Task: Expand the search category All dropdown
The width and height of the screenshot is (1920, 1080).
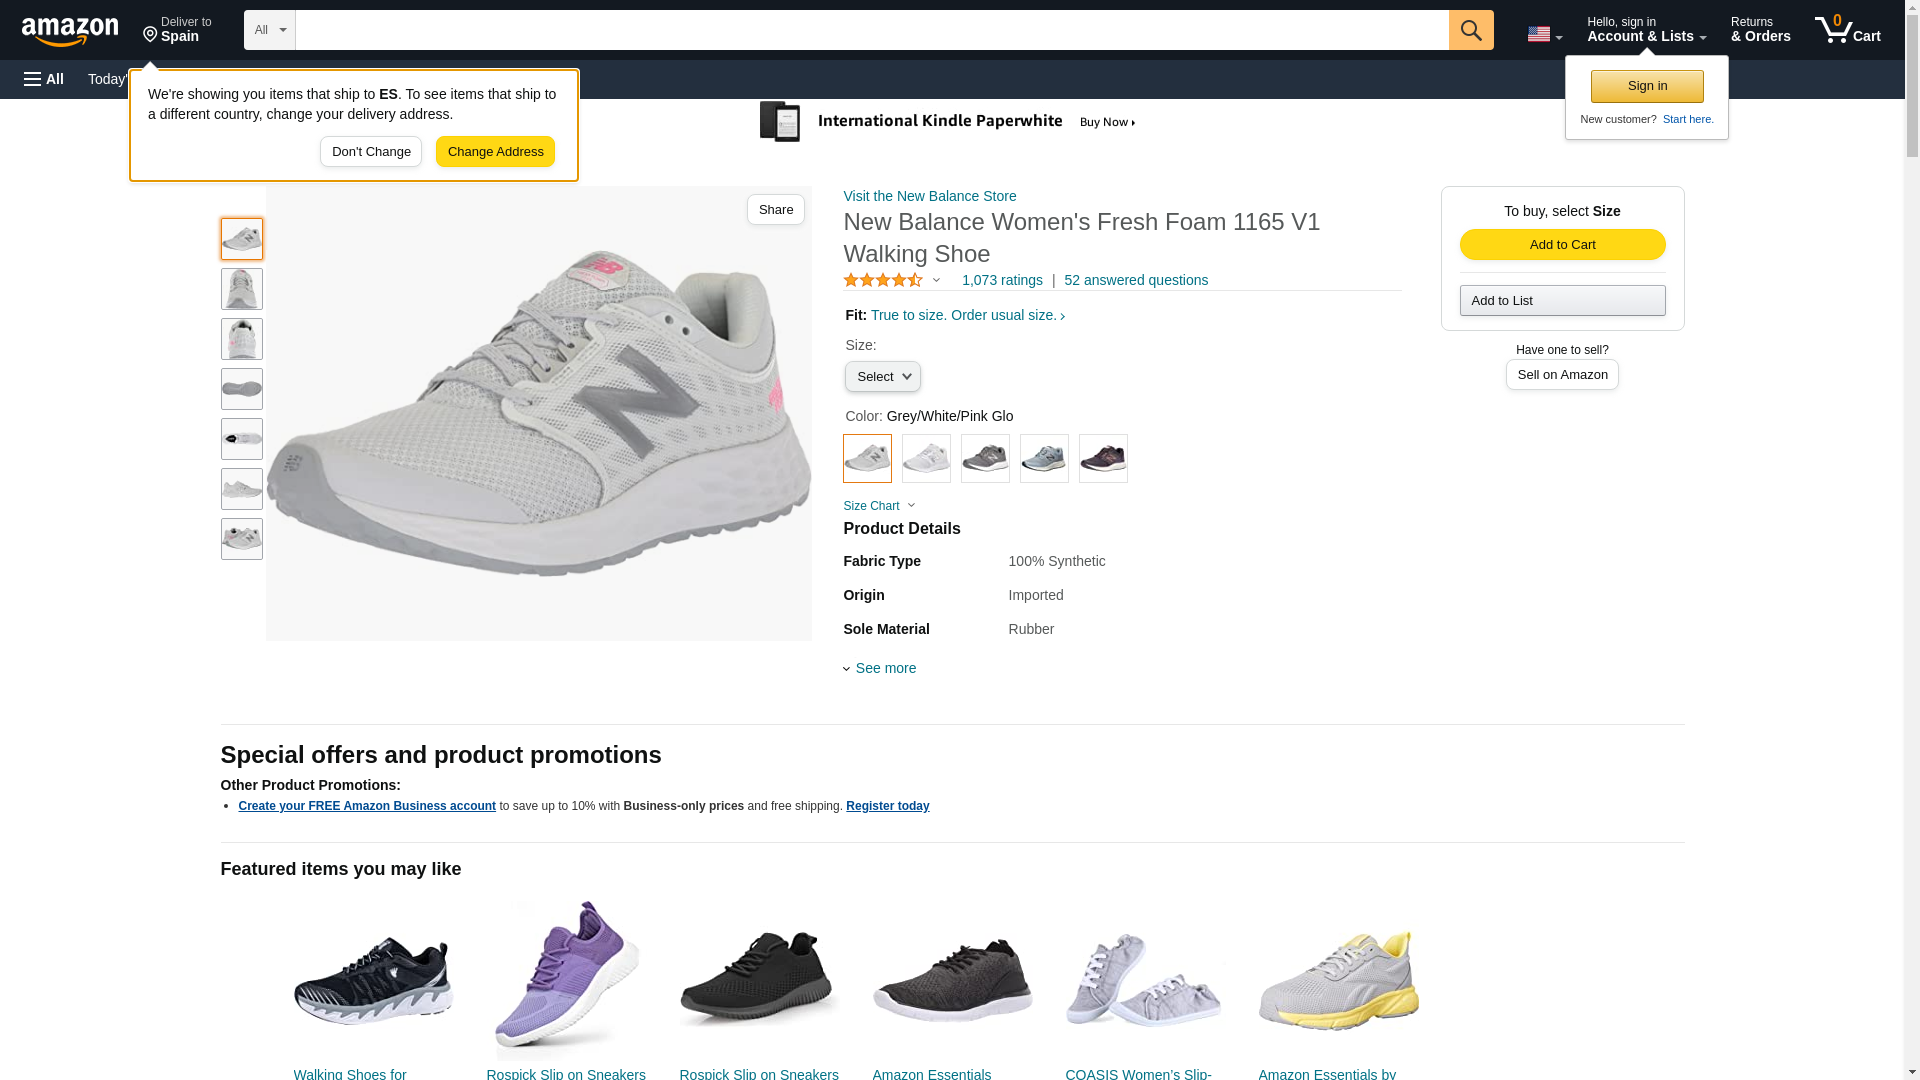Action: 270,30
